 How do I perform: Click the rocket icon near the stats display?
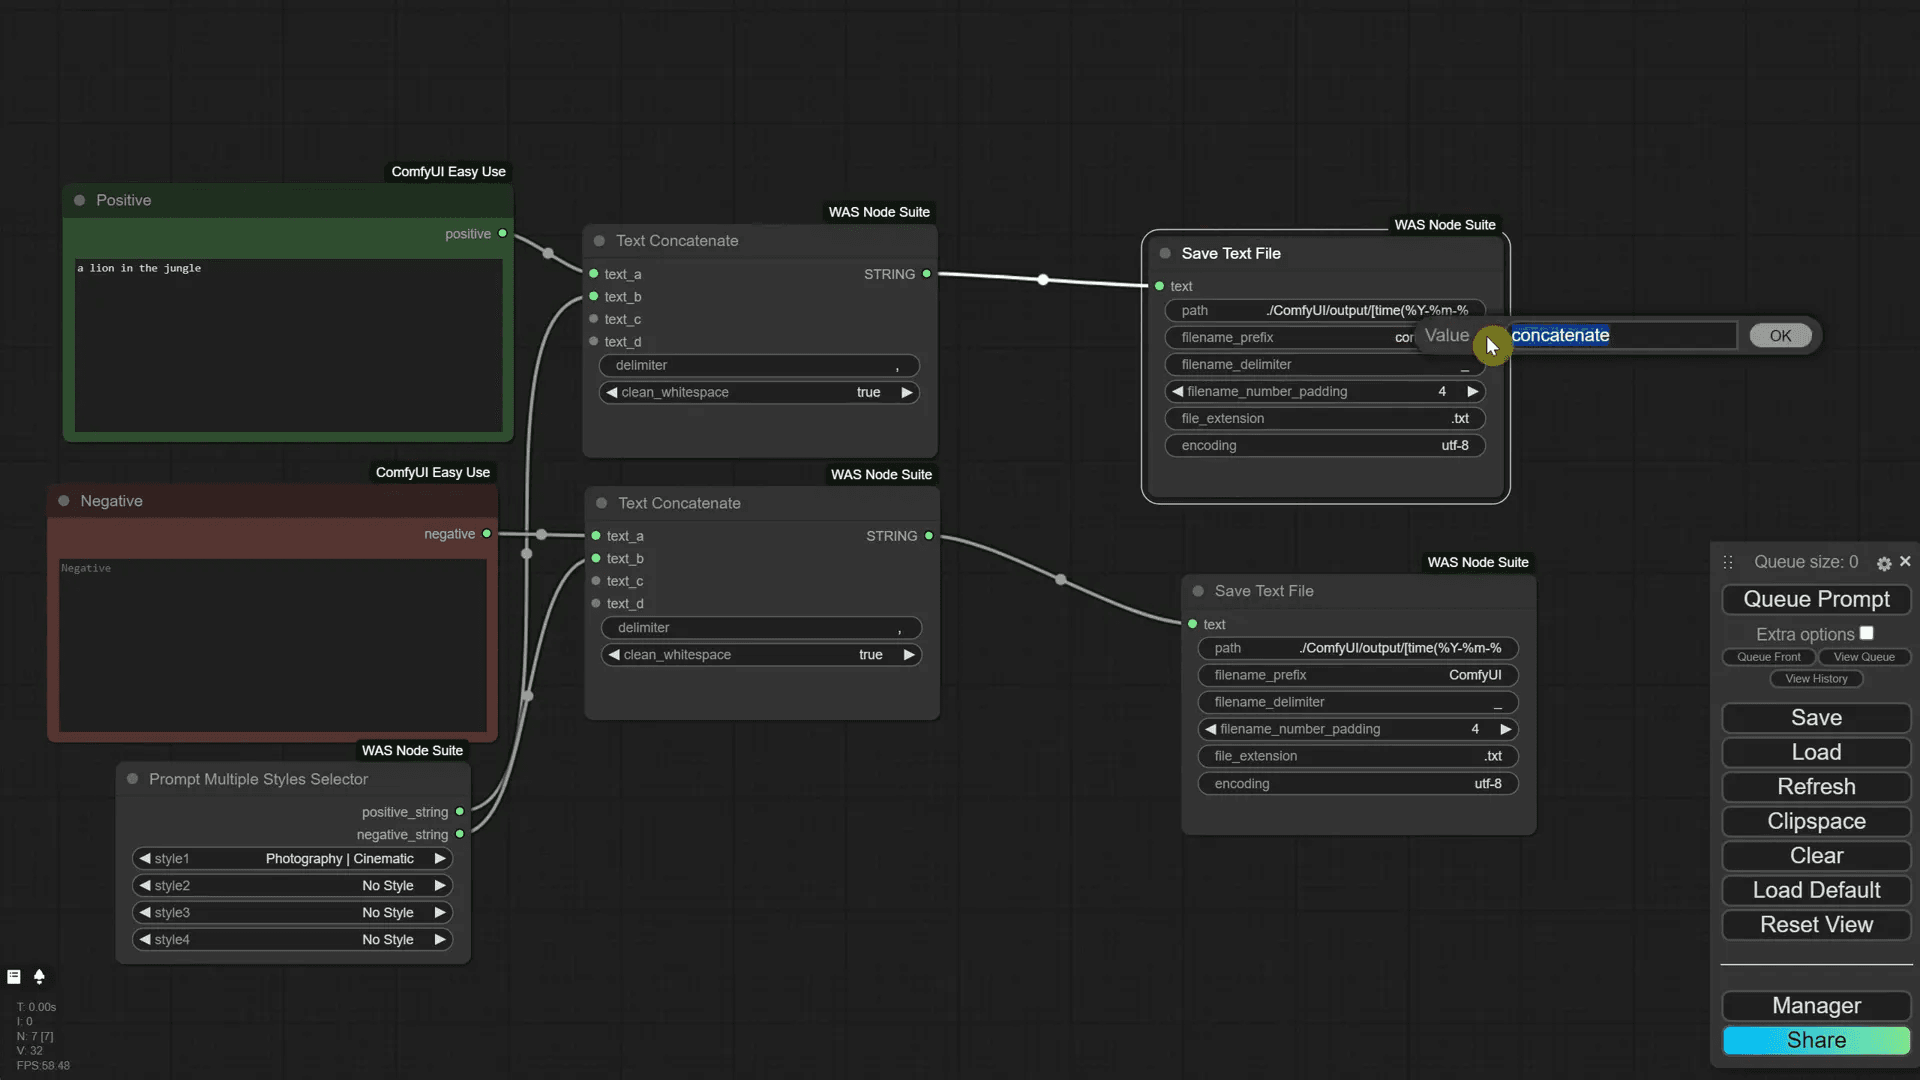point(40,977)
